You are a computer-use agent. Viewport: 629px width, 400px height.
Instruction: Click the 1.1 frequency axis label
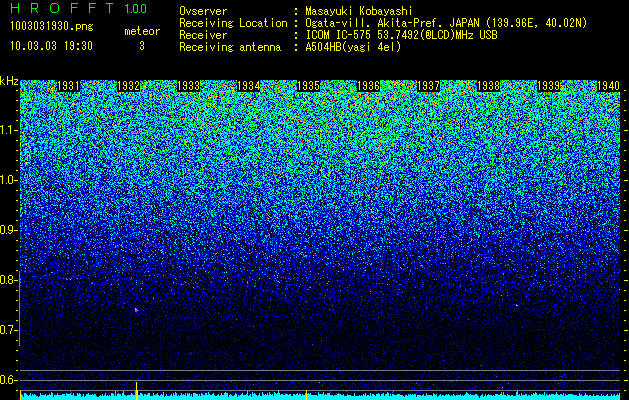click(x=9, y=130)
